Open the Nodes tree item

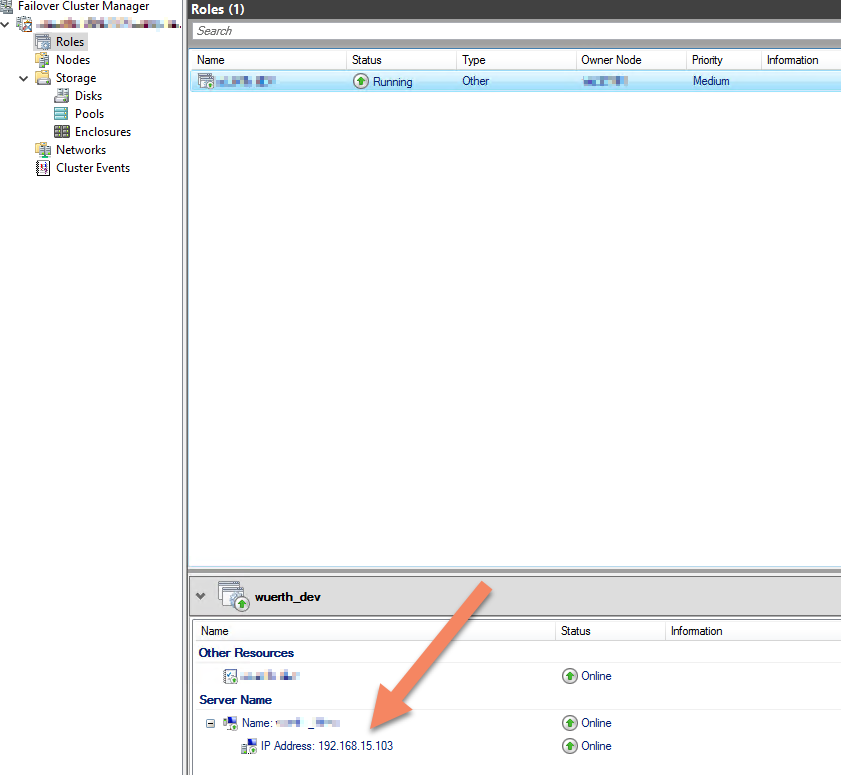[72, 60]
